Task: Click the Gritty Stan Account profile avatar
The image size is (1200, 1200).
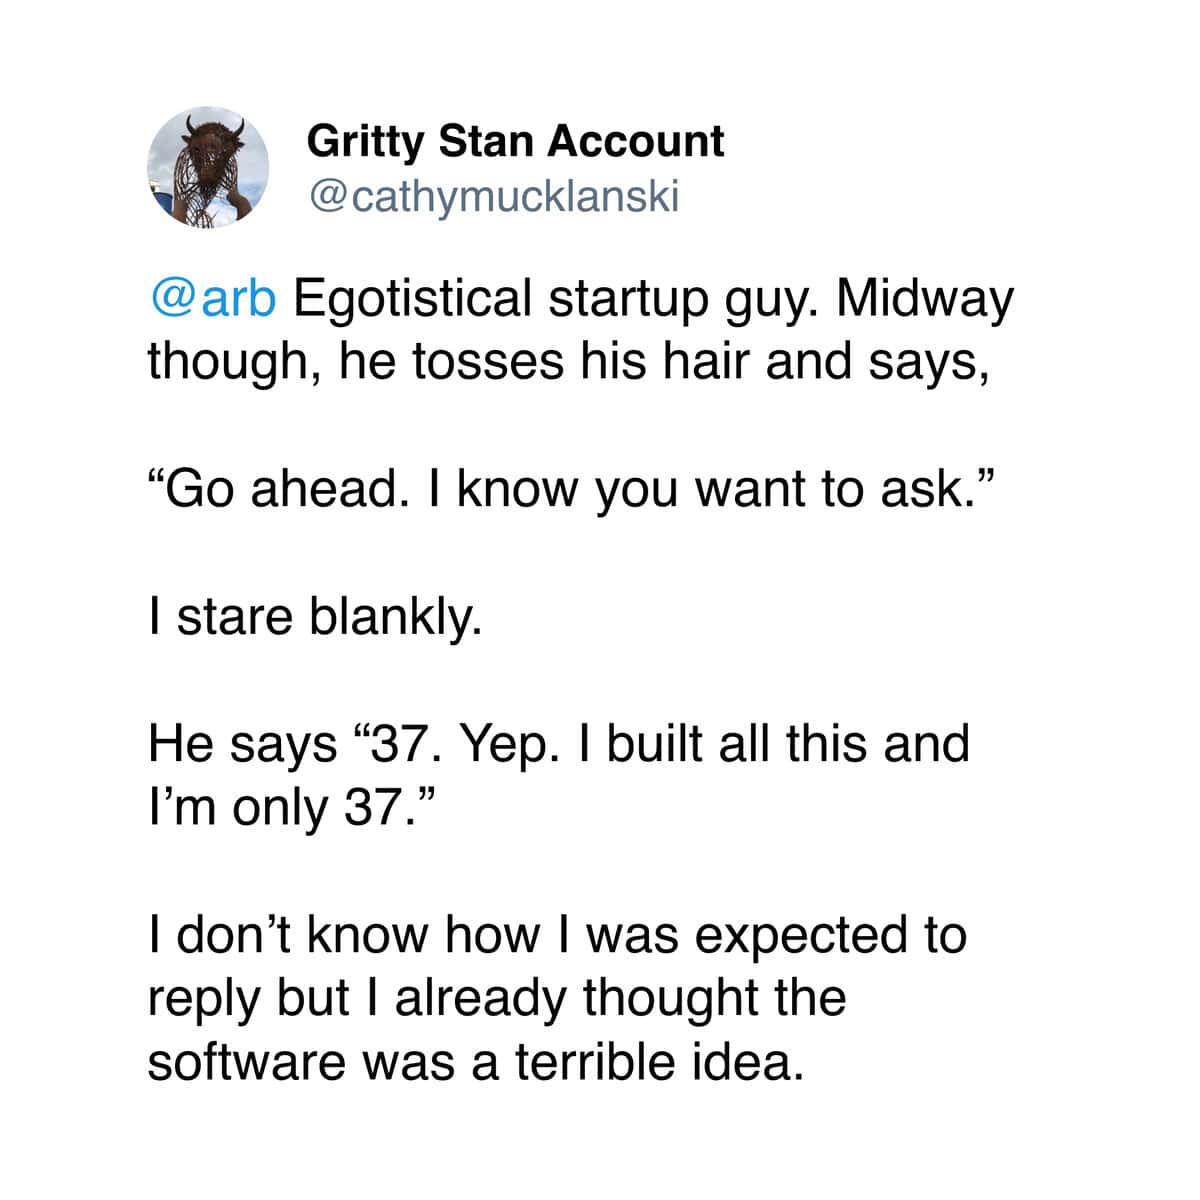Action: pyautogui.click(x=208, y=166)
